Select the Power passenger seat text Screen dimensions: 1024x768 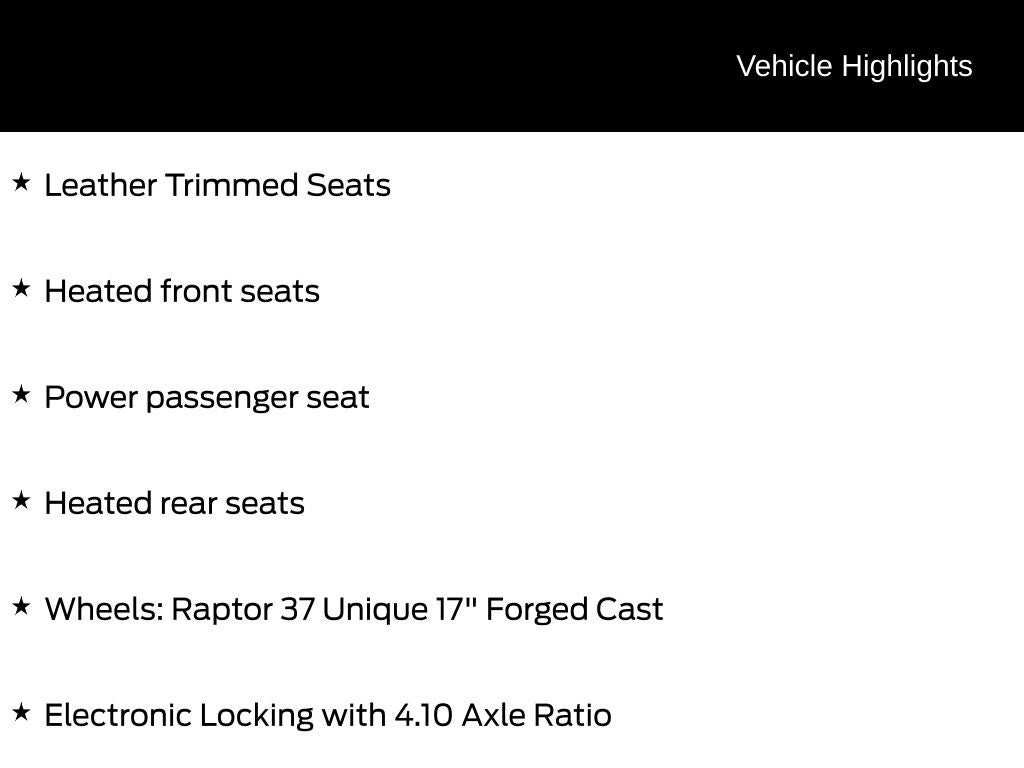(207, 397)
